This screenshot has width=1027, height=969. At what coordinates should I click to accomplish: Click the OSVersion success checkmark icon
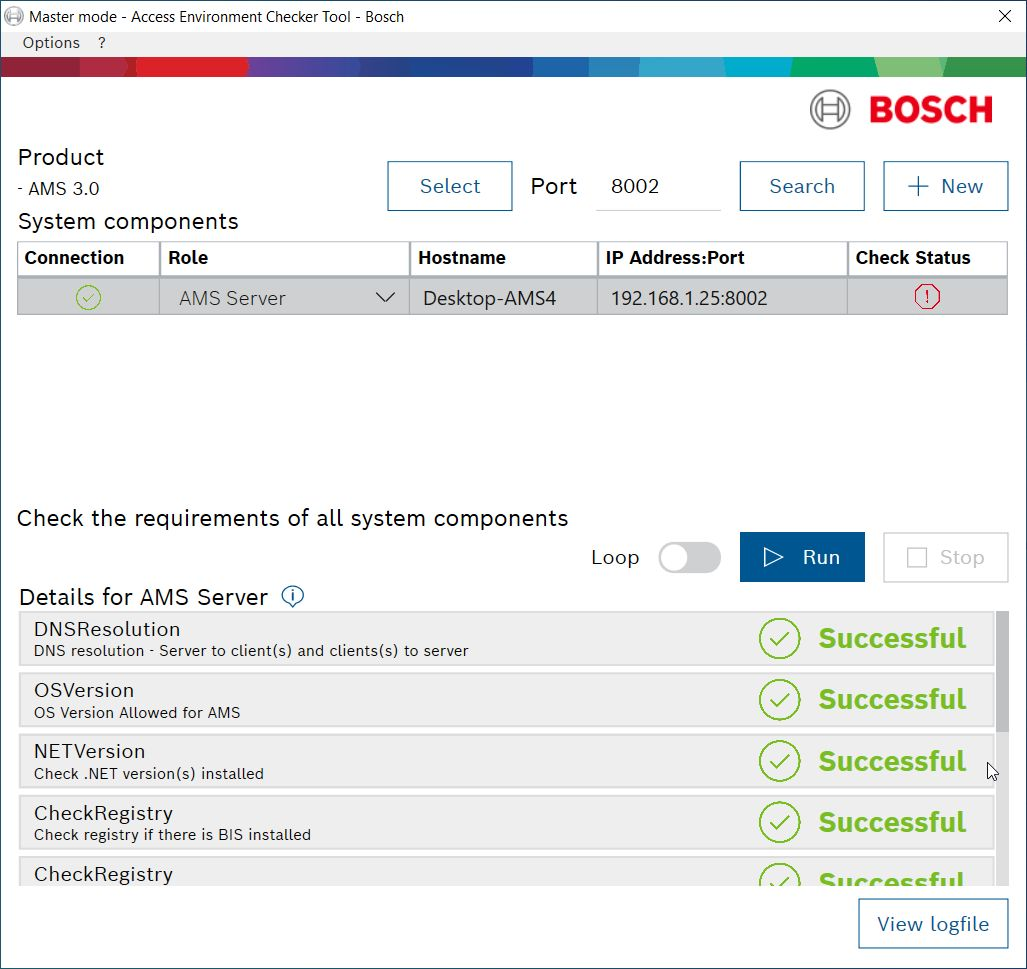tap(779, 700)
